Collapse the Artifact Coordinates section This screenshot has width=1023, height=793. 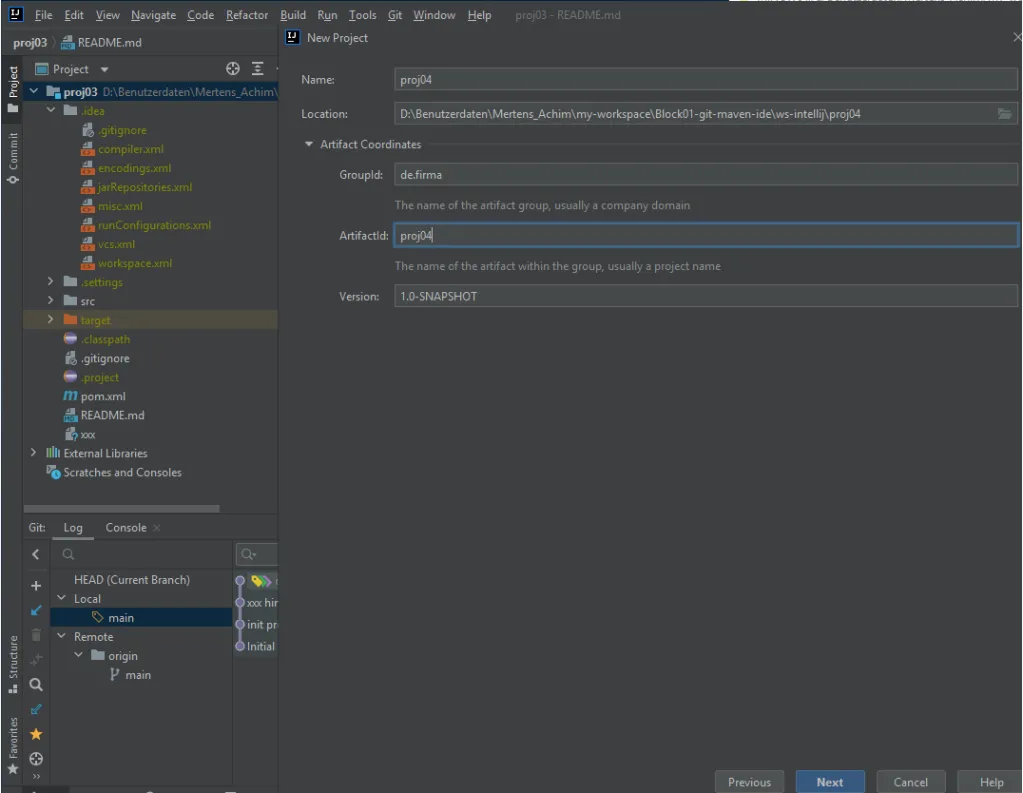click(309, 144)
